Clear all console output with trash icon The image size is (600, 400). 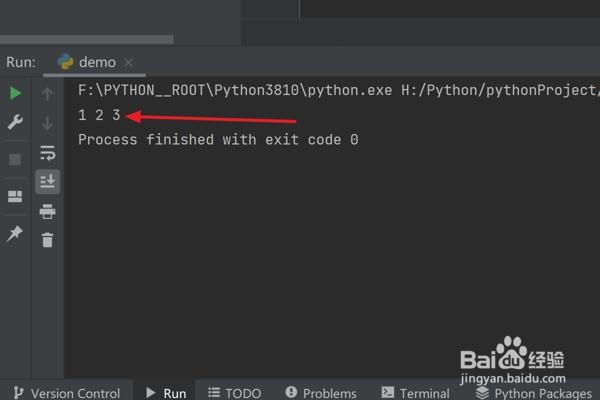click(47, 240)
